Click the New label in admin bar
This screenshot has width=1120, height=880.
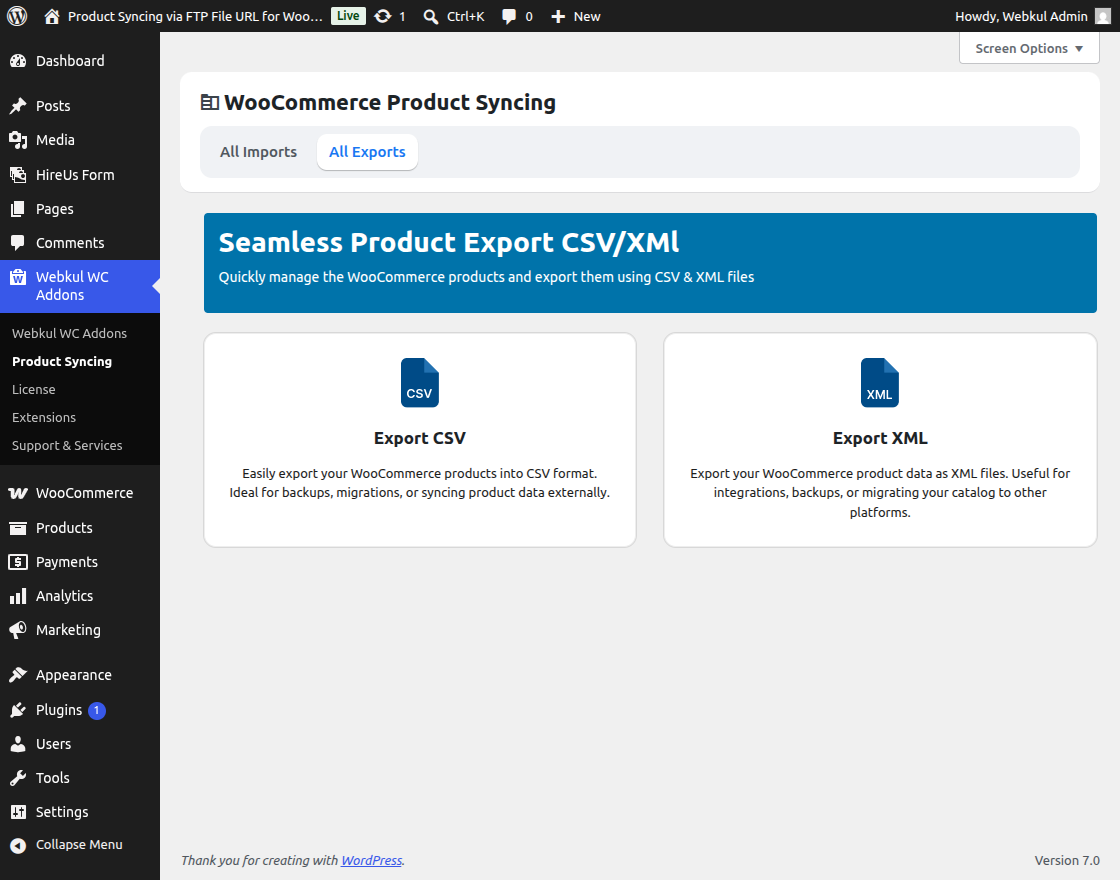click(x=587, y=16)
